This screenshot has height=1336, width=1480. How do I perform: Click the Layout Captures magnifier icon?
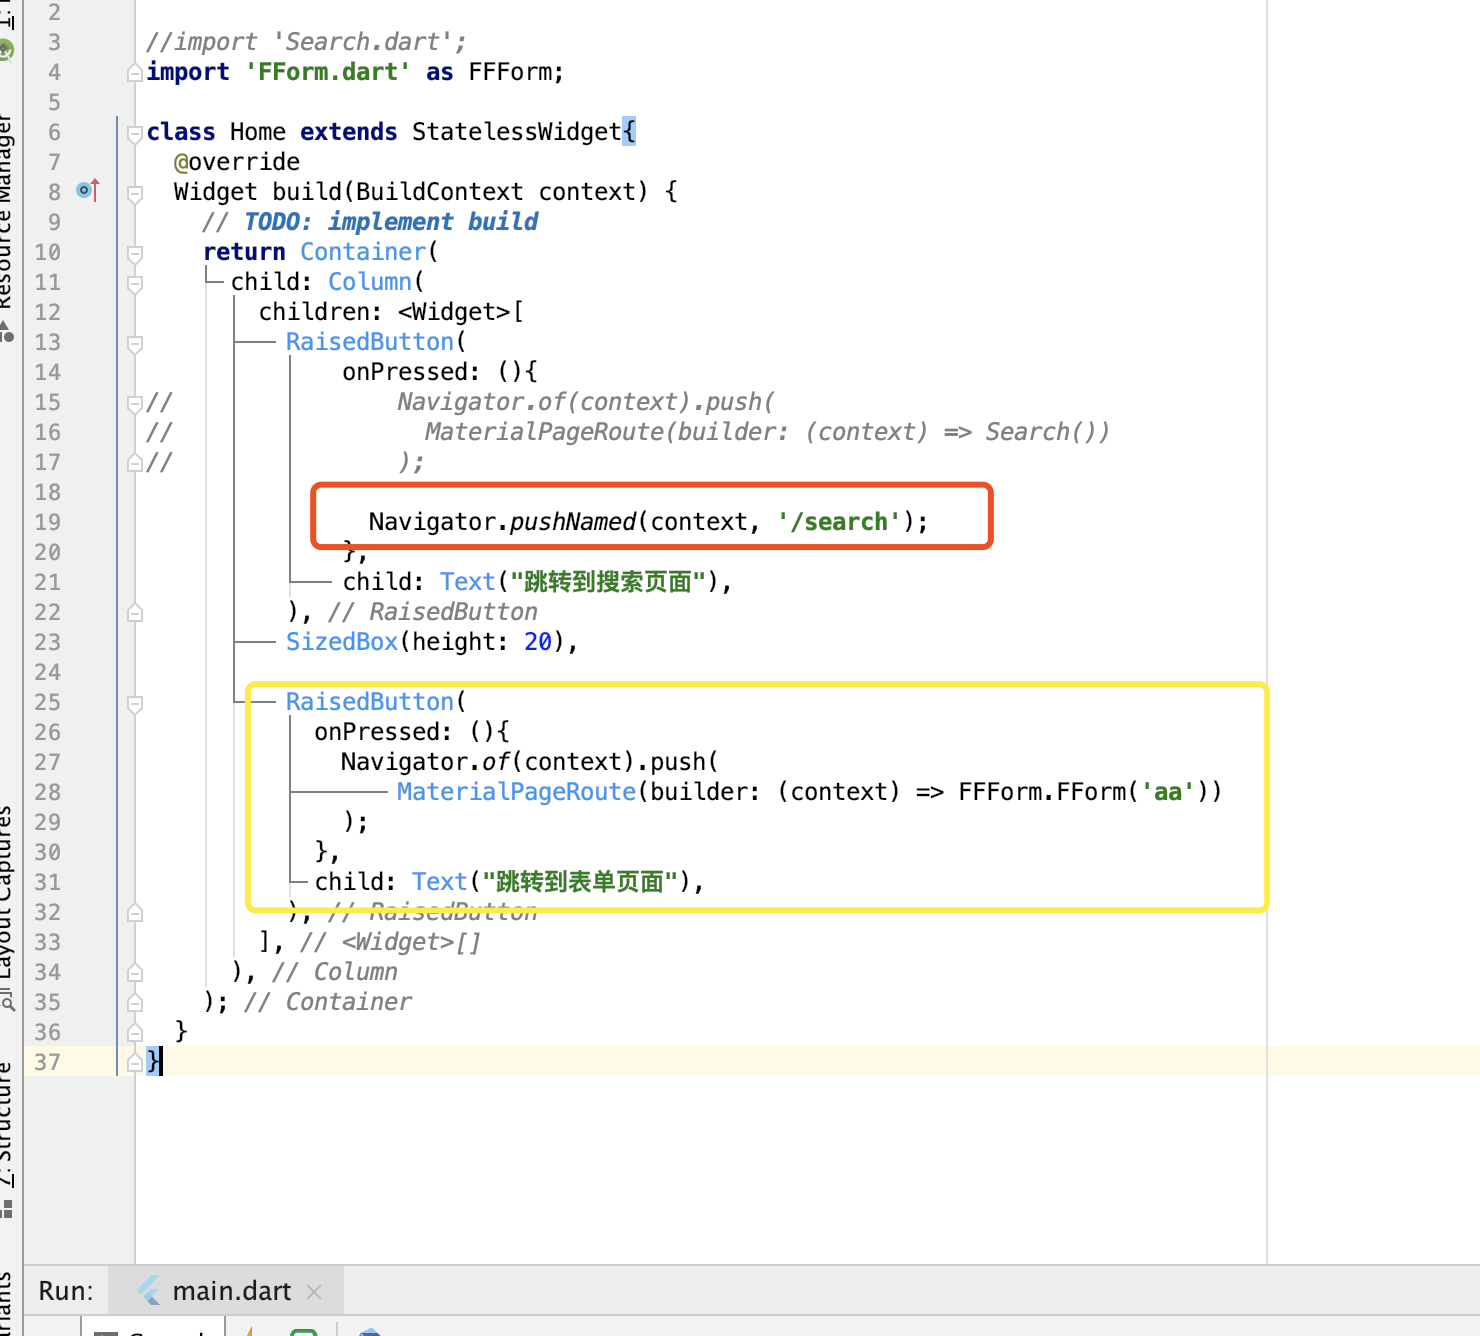point(7,998)
